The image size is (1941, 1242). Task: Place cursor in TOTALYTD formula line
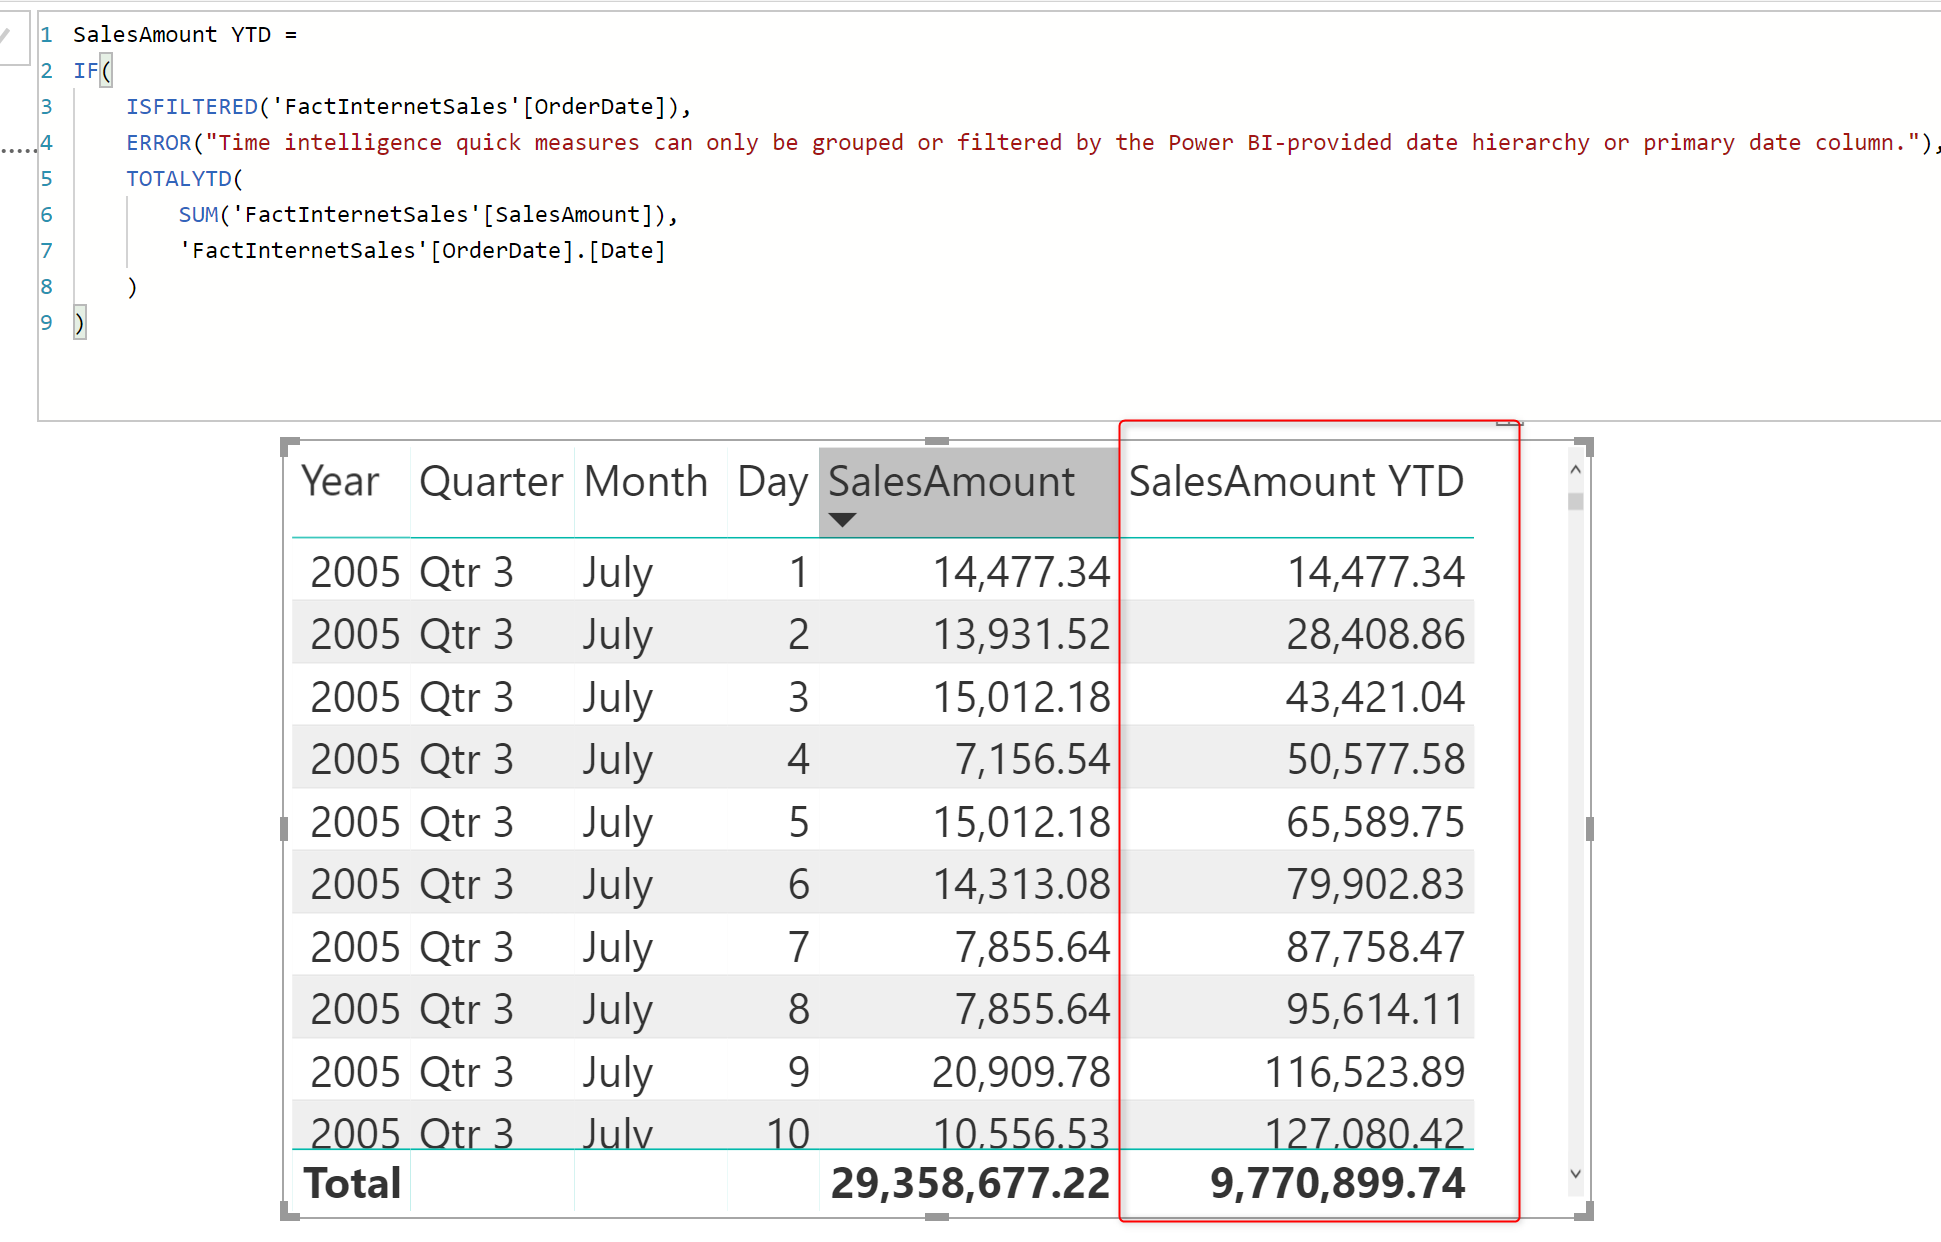point(184,179)
